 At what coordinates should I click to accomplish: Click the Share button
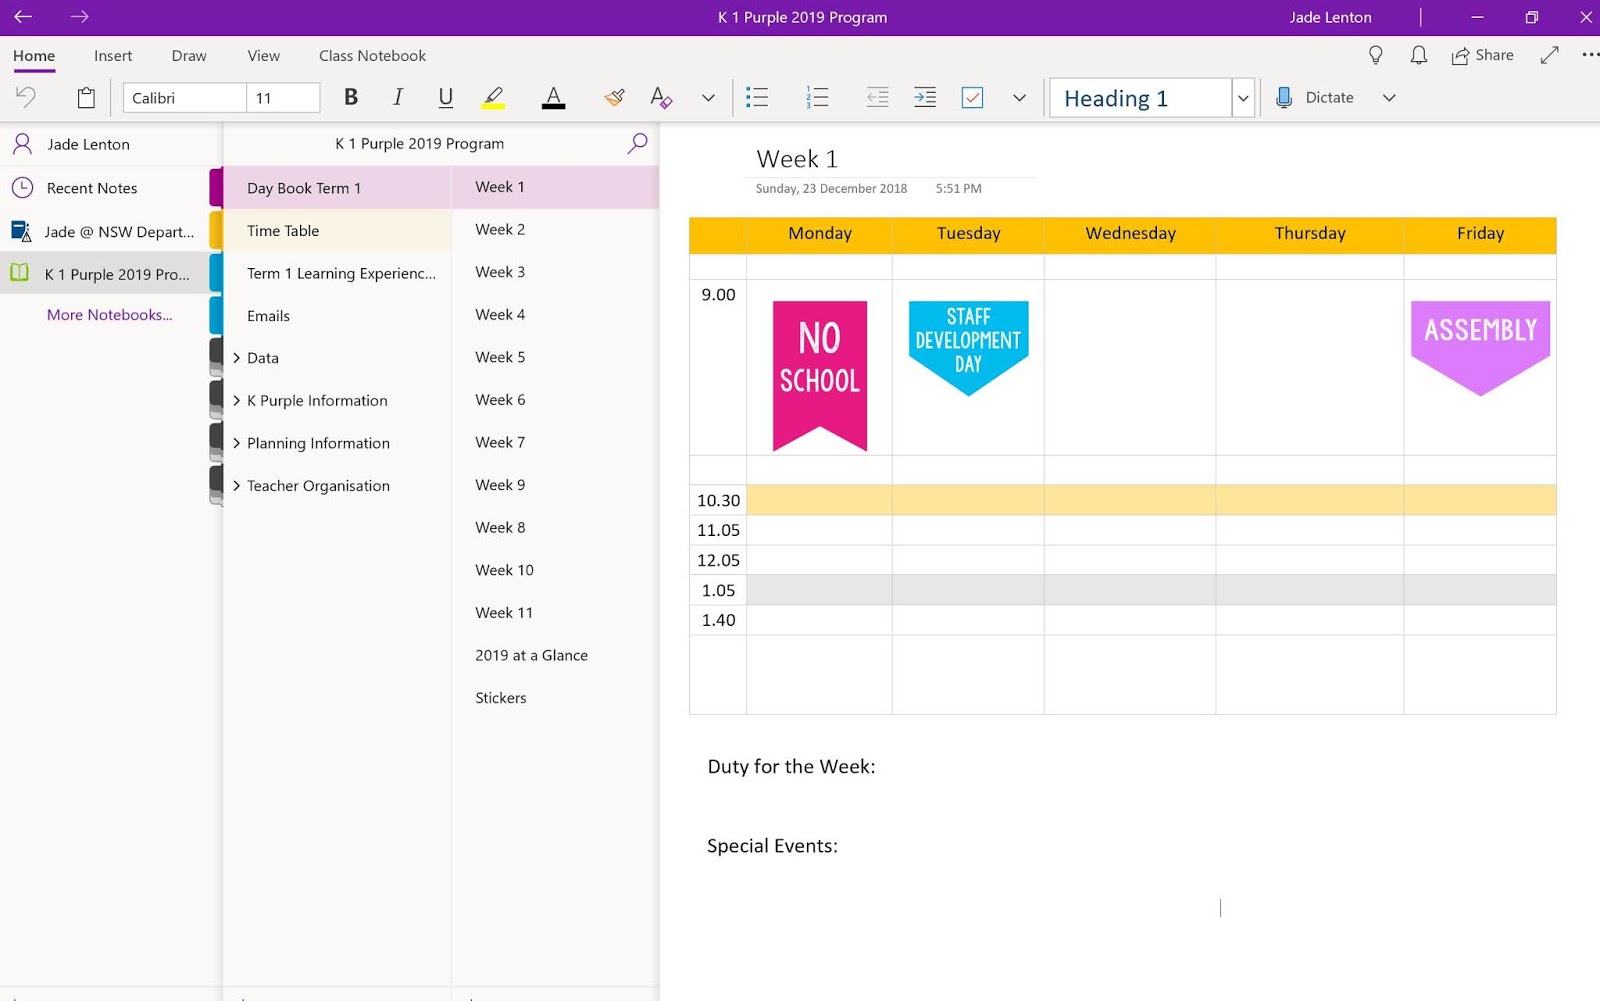[x=1483, y=55]
